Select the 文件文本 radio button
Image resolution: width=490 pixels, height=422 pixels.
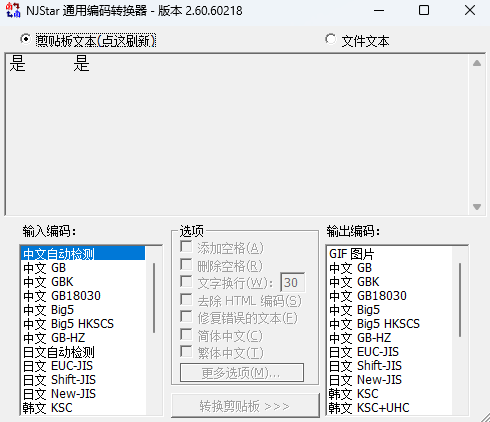click(x=331, y=40)
